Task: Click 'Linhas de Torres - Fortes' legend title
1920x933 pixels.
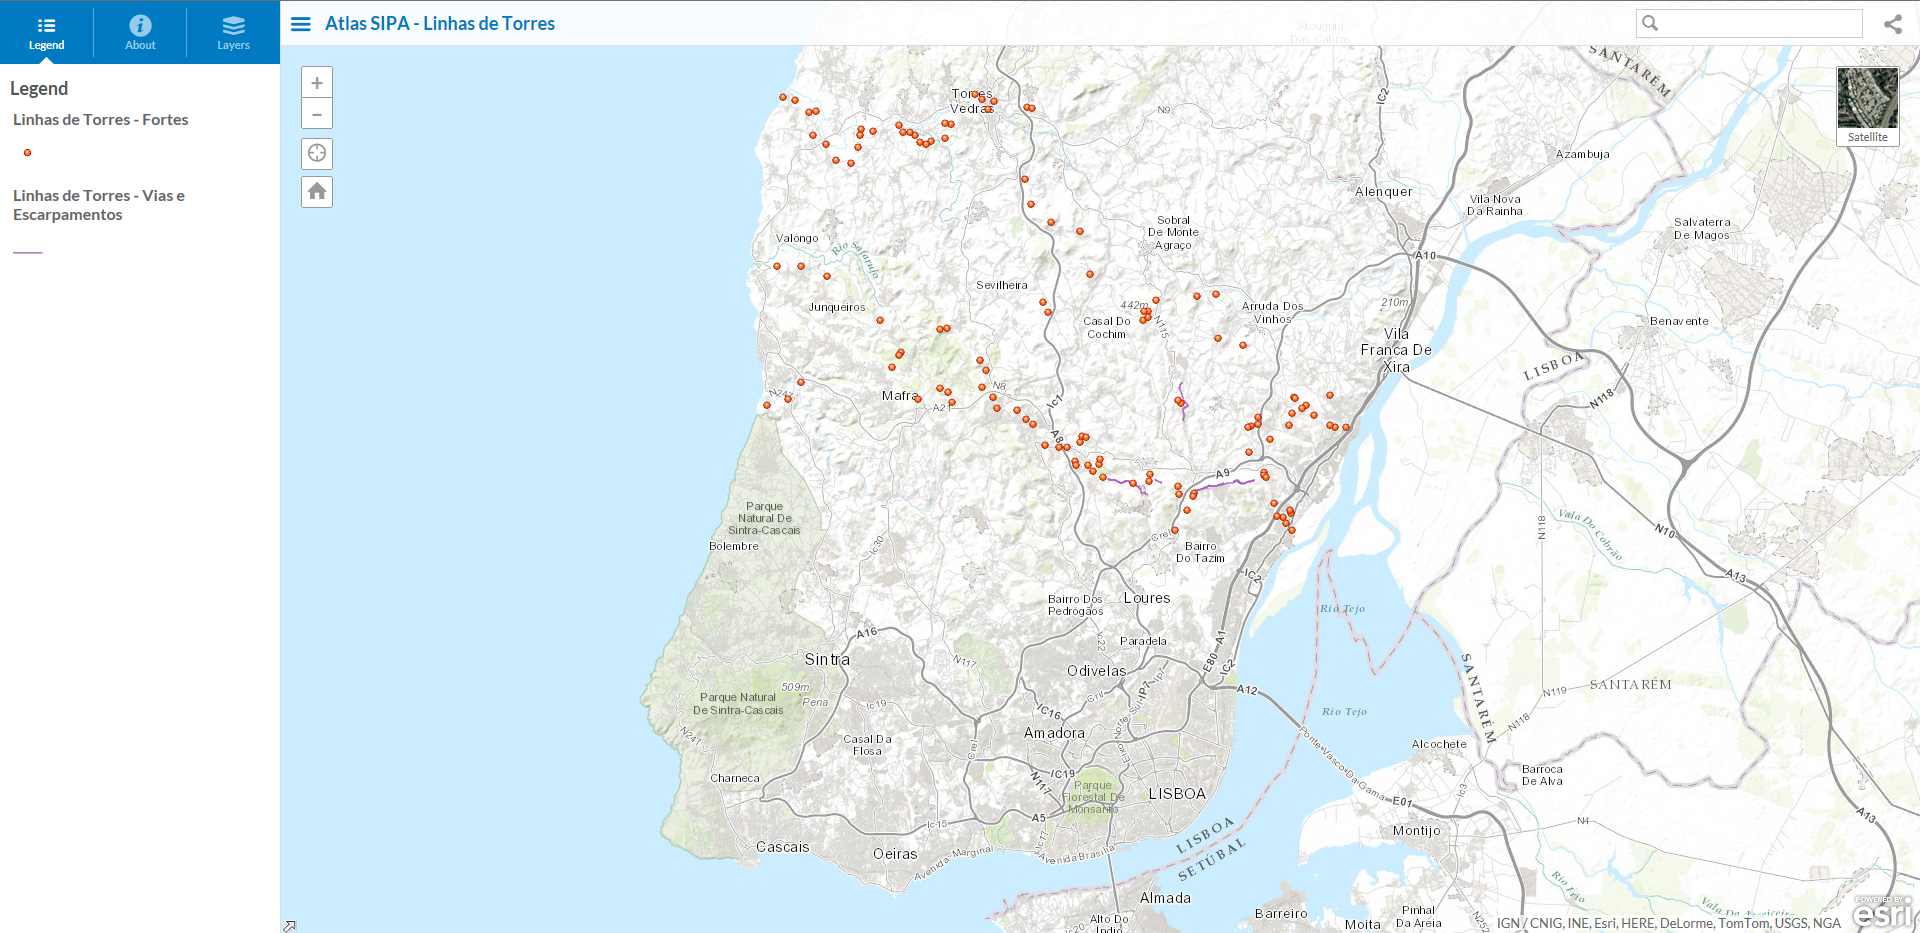Action: pos(100,119)
